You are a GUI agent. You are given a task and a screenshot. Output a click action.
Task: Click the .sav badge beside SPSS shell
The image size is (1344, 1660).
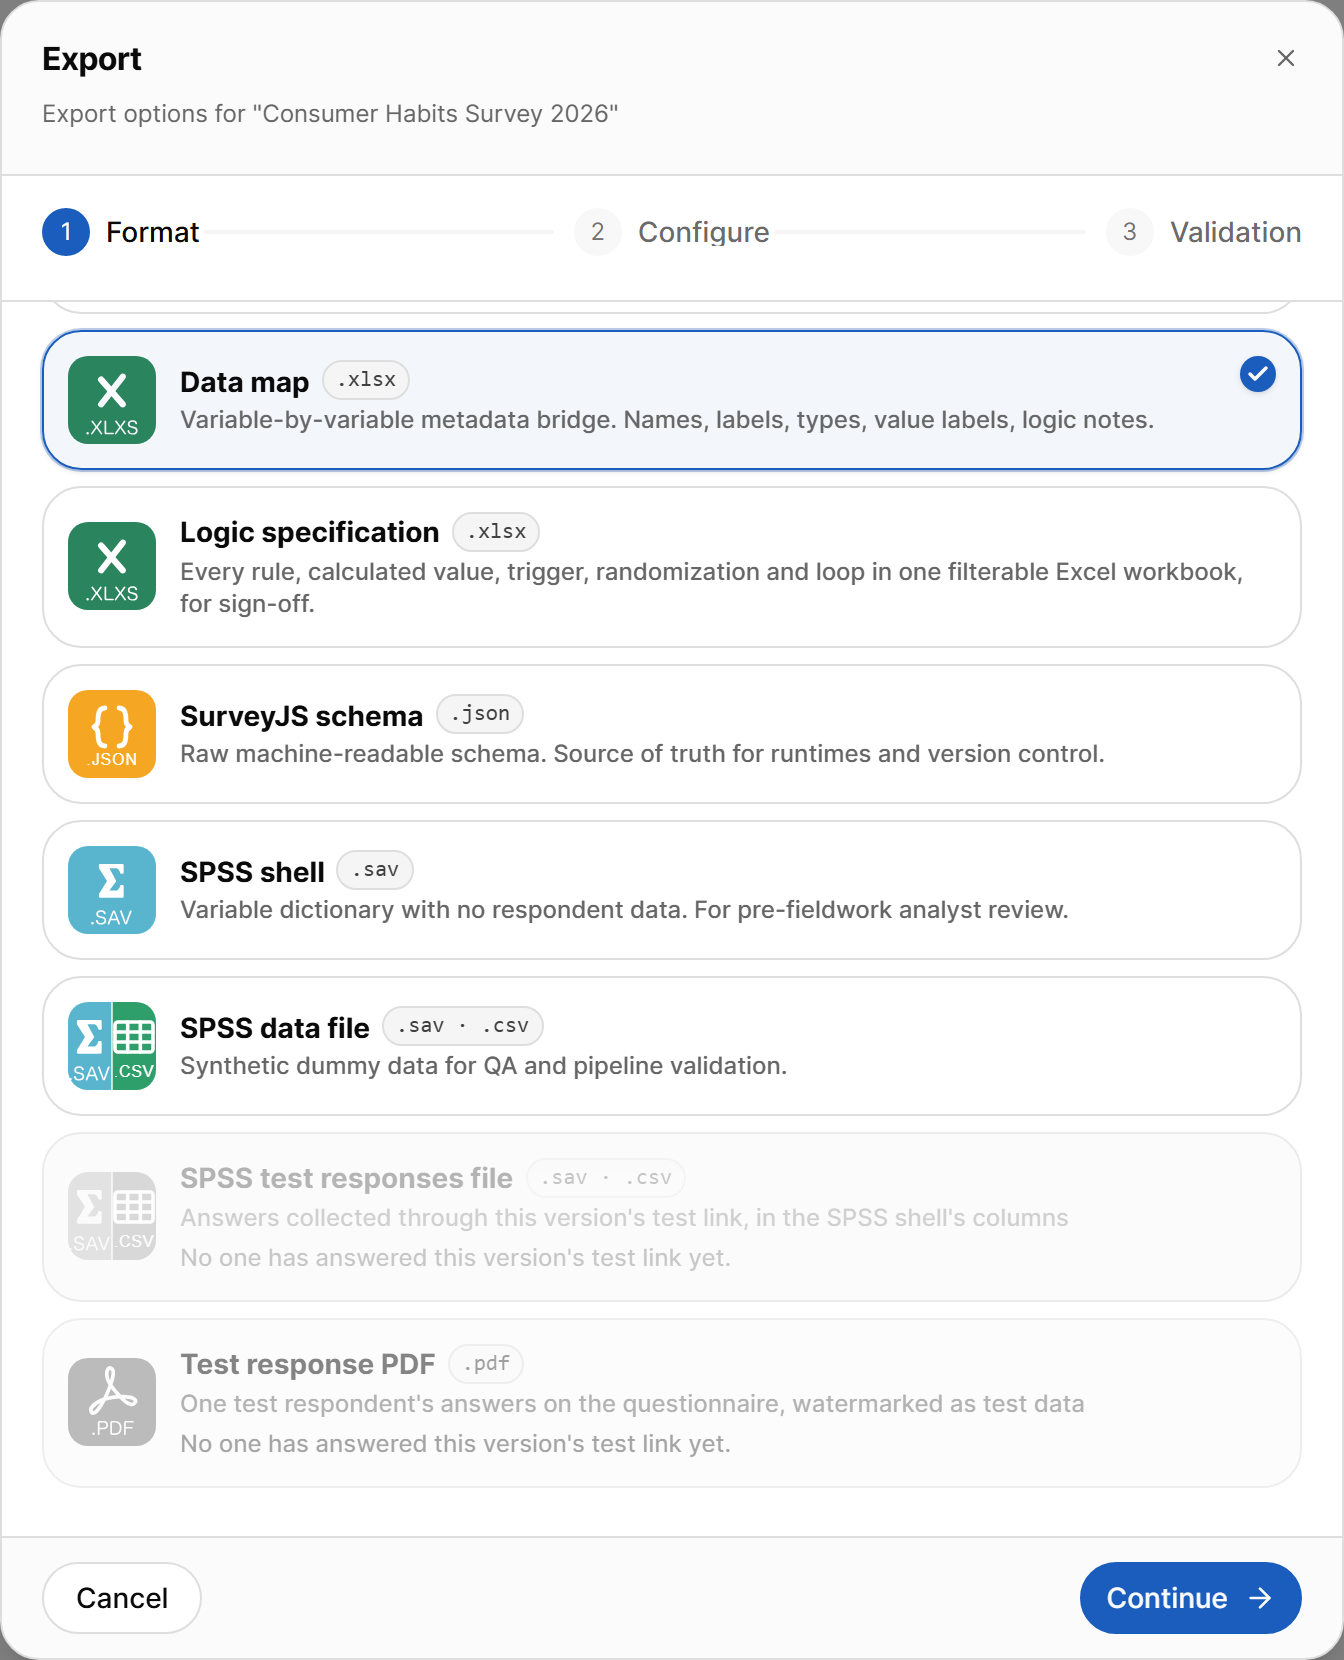pos(375,870)
